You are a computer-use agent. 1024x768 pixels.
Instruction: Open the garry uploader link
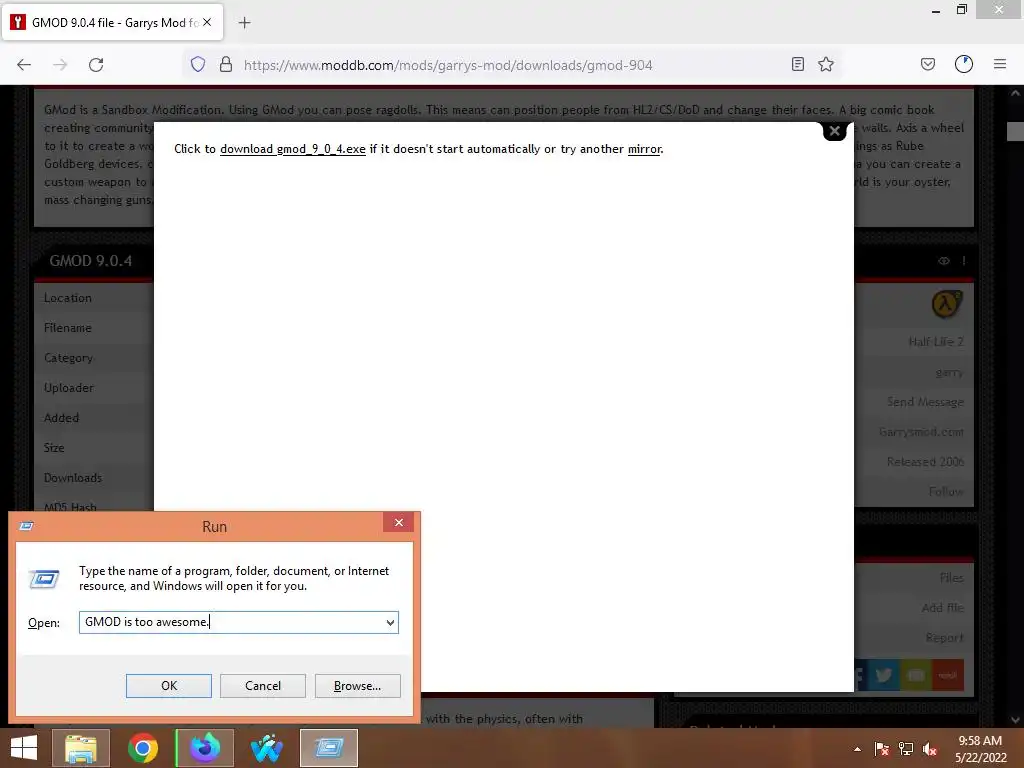(950, 372)
